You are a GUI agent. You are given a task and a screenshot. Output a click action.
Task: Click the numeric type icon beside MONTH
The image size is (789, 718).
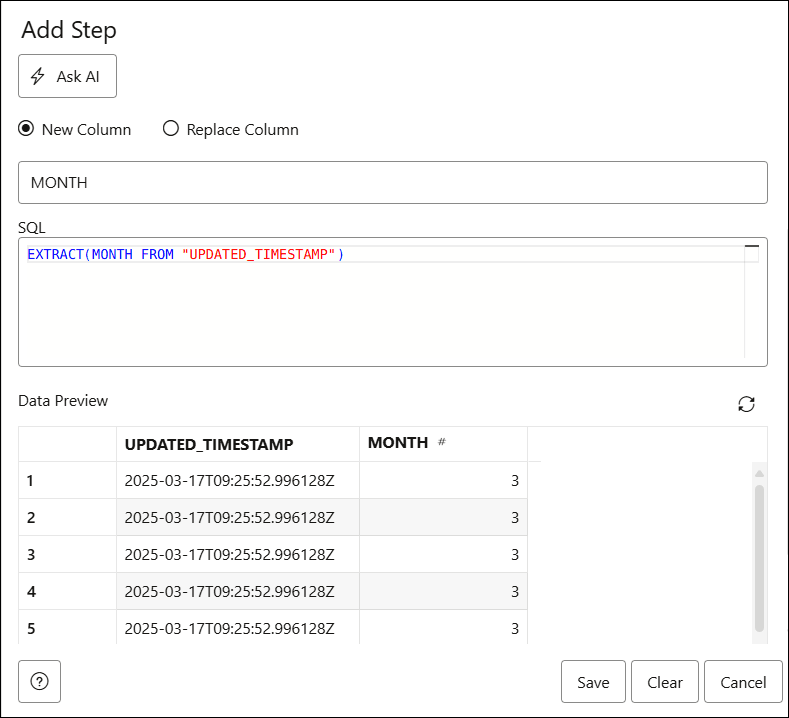click(x=441, y=443)
